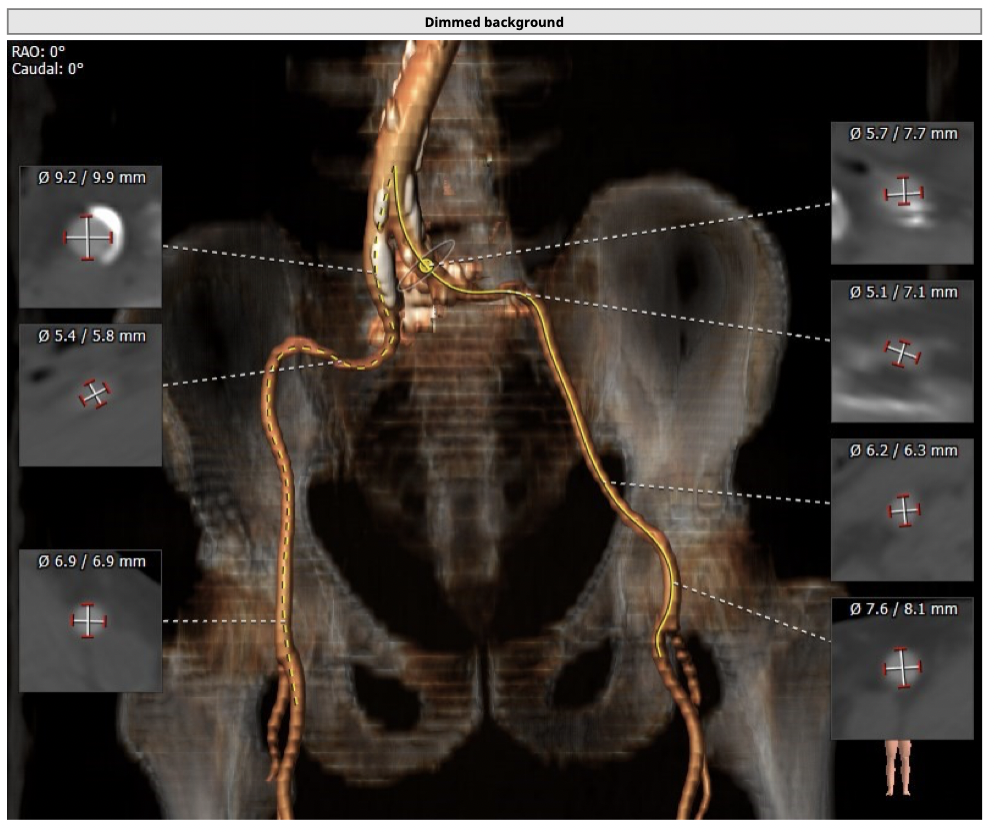Click the Ø 7.6 / 8.1 mm measurement label
Viewport: 996px width, 832px height.
click(903, 608)
